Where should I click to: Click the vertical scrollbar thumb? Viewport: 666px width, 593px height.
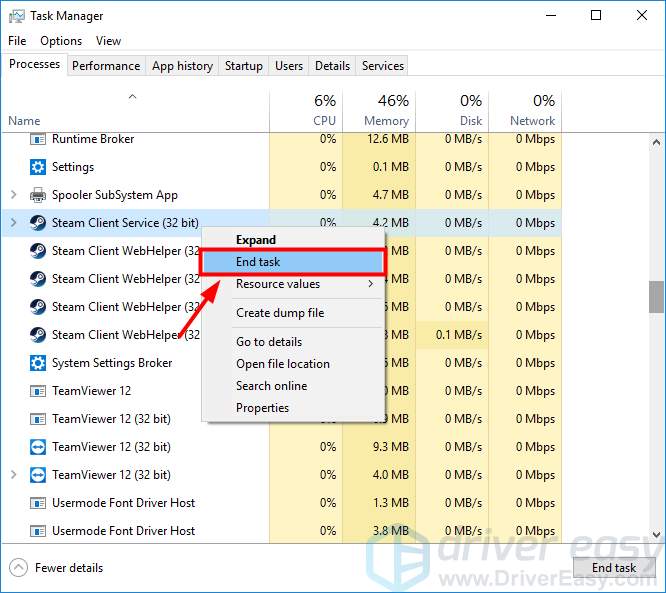656,296
